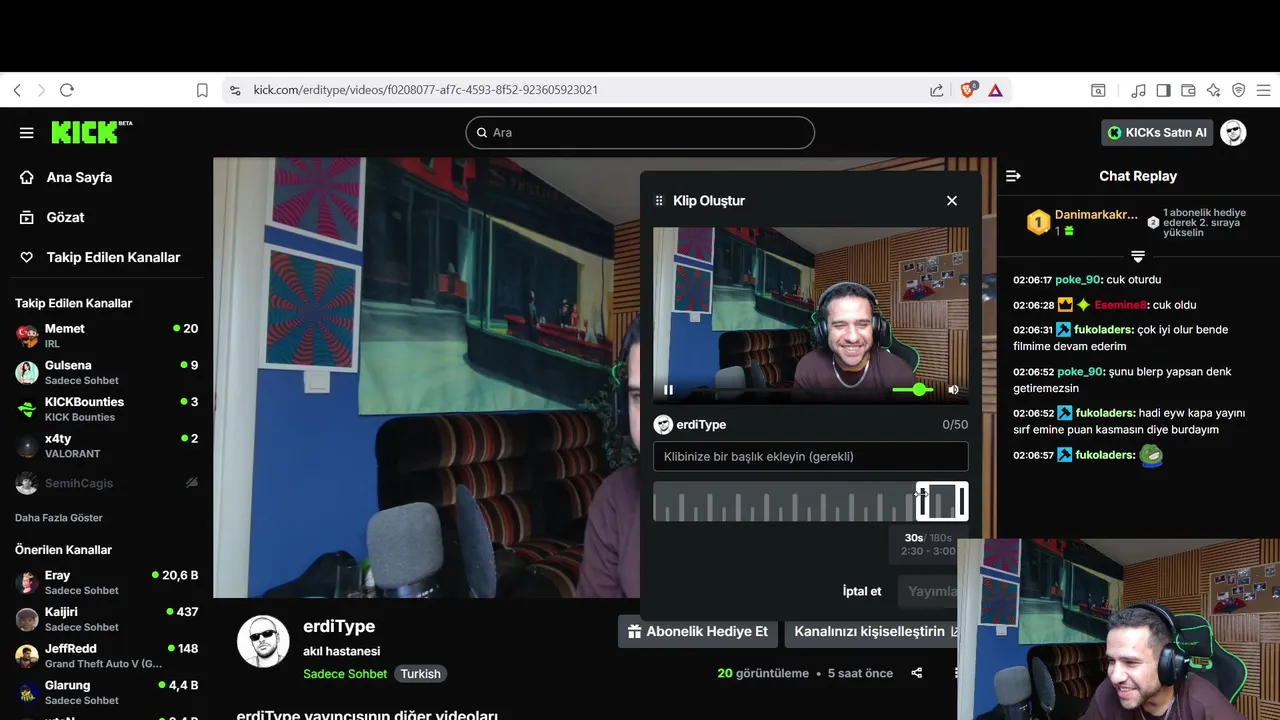This screenshot has height=720, width=1280.
Task: Click the Esemine8 username in chat
Action: (x=1120, y=305)
